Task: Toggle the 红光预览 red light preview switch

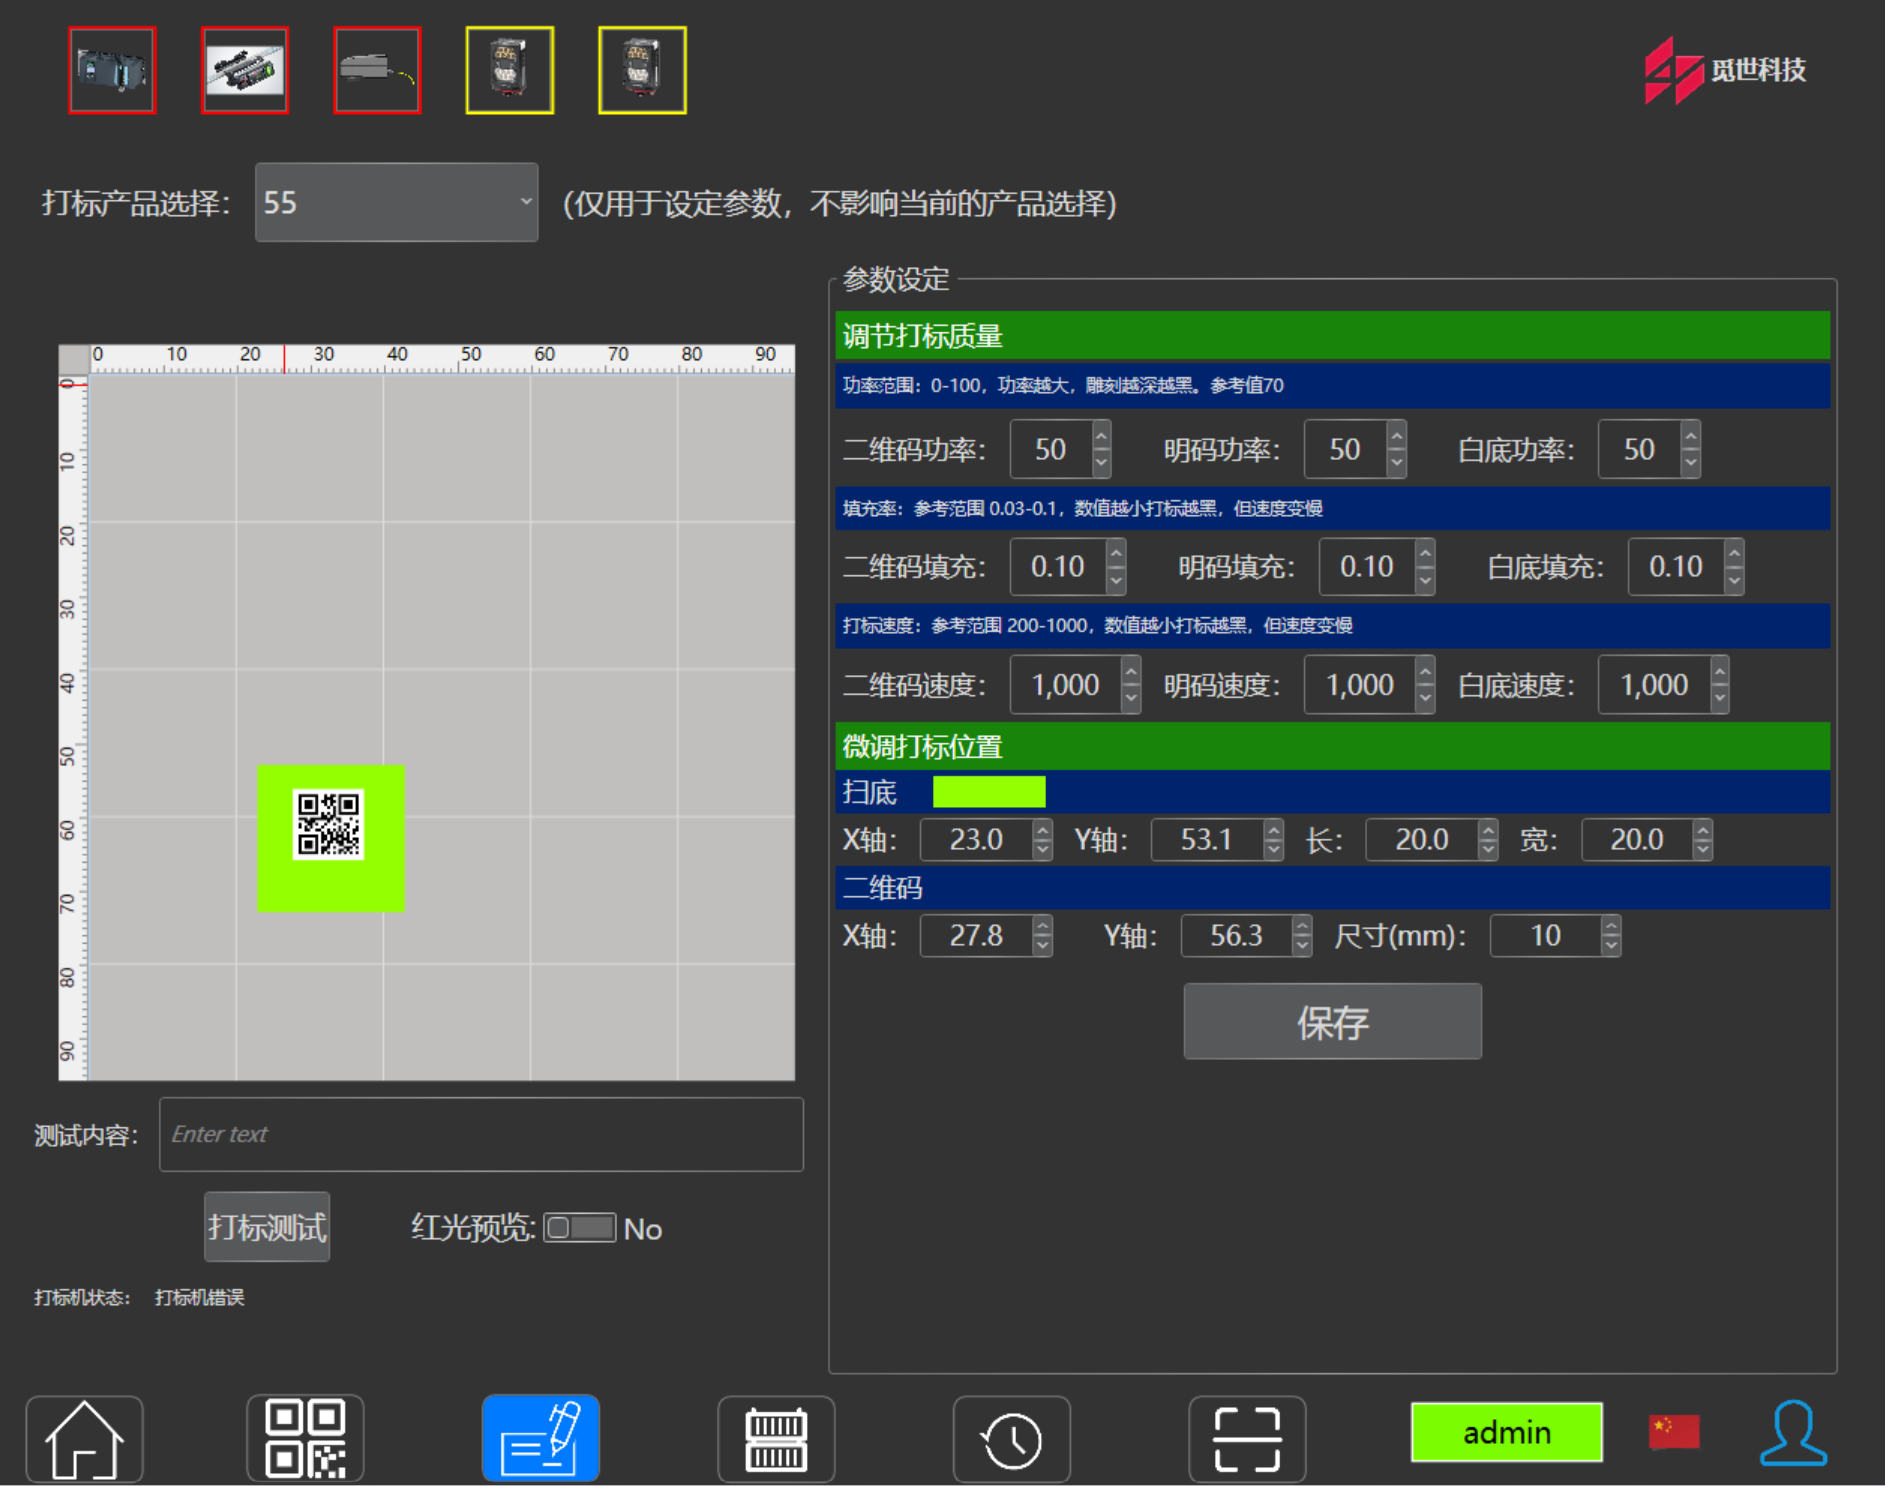Action: point(580,1228)
